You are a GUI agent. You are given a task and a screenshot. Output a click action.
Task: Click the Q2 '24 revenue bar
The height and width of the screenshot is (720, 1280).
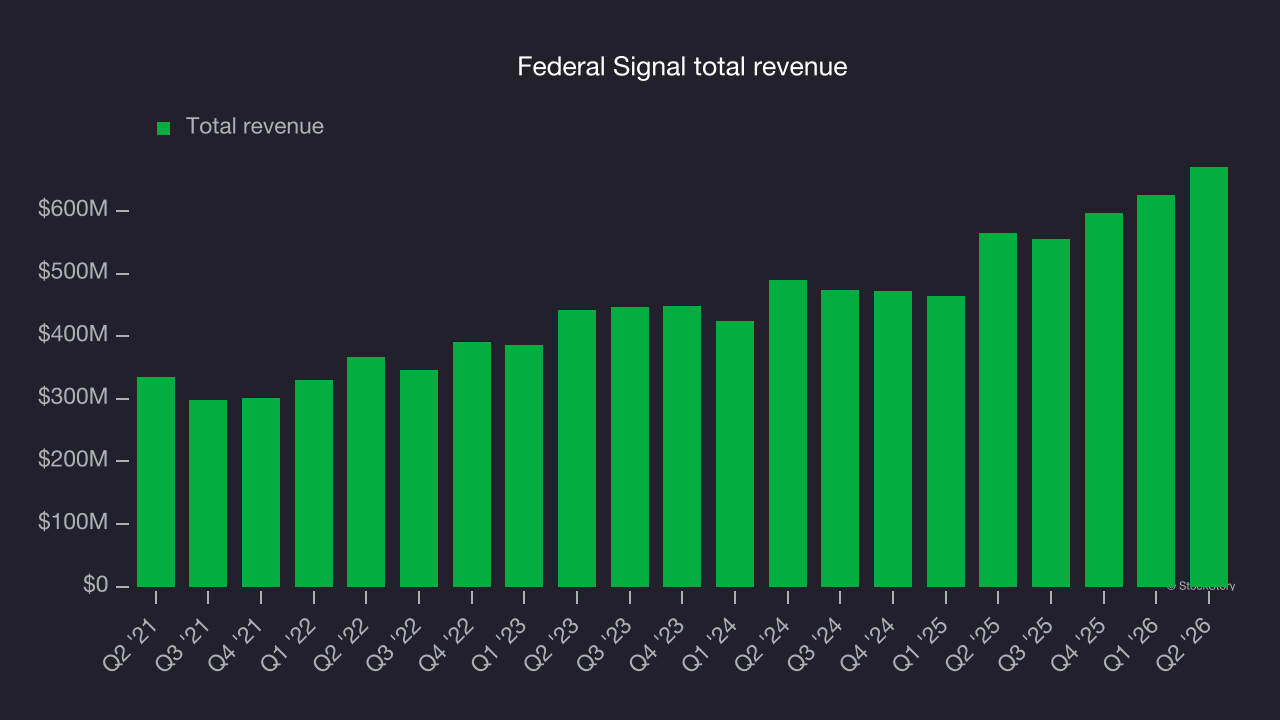[x=788, y=434]
